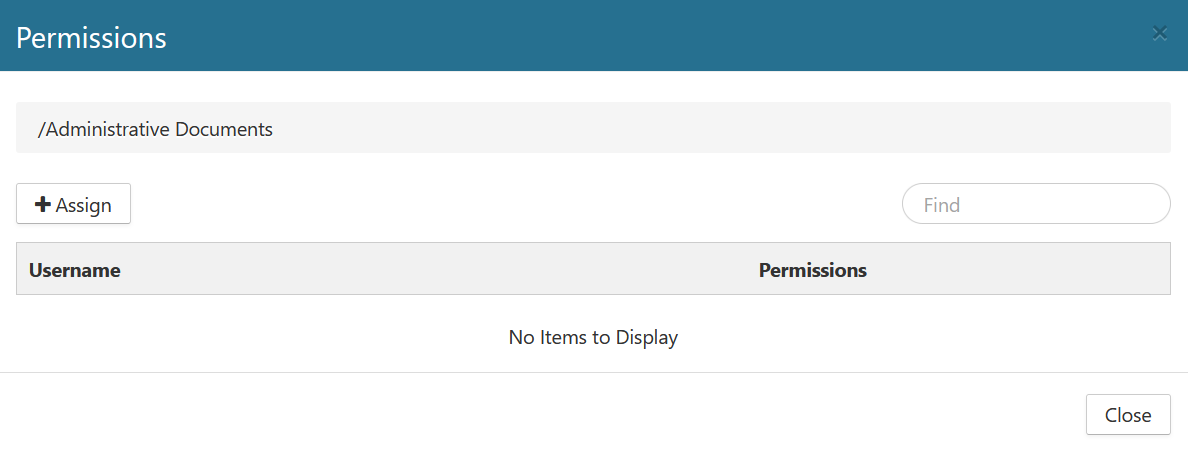Click the /Administrative Documents path bar

click(x=593, y=128)
